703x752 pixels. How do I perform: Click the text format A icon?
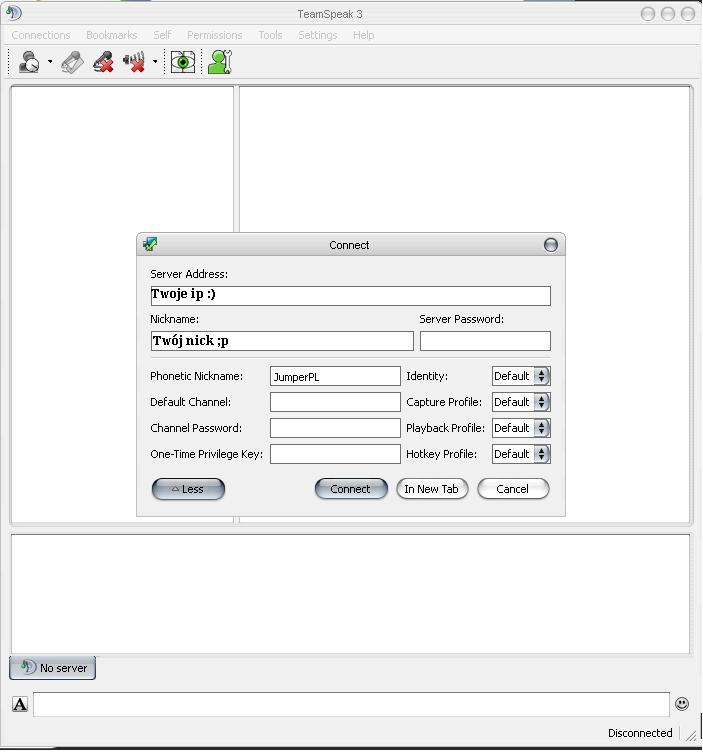coord(20,704)
